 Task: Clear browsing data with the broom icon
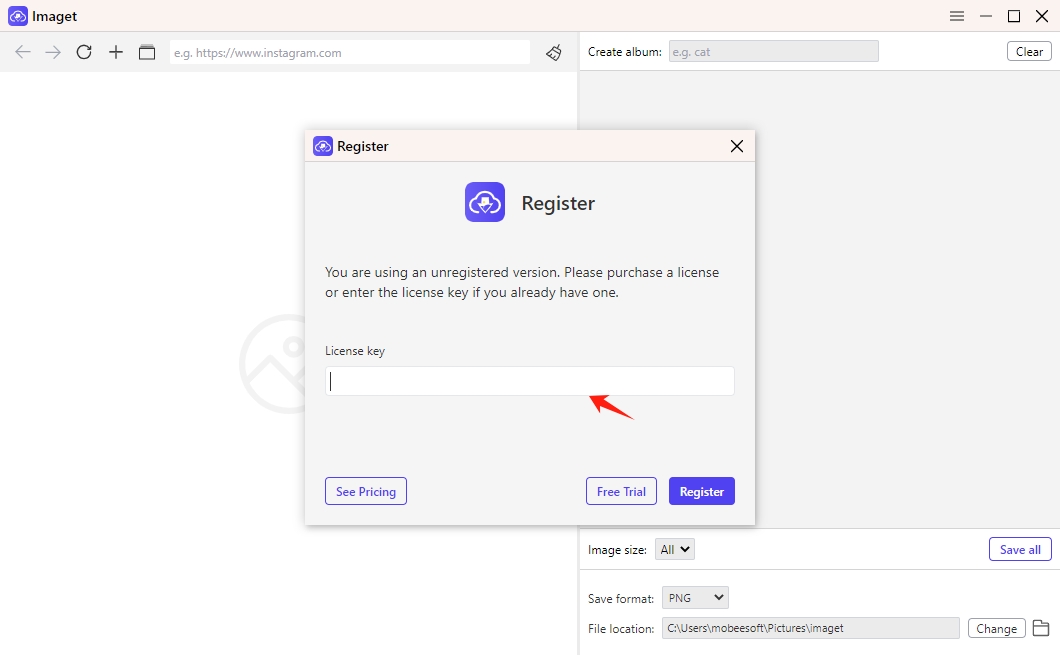tap(554, 52)
